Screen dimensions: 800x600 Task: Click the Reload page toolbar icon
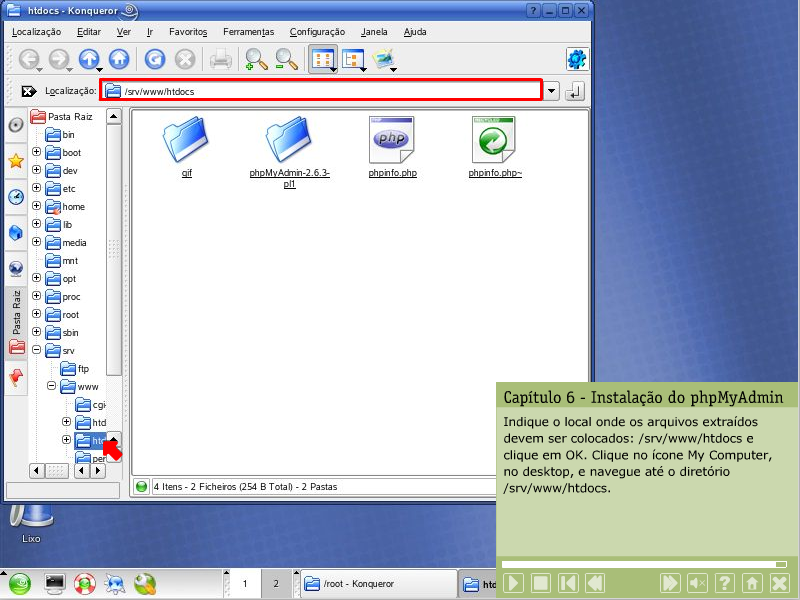coord(154,60)
